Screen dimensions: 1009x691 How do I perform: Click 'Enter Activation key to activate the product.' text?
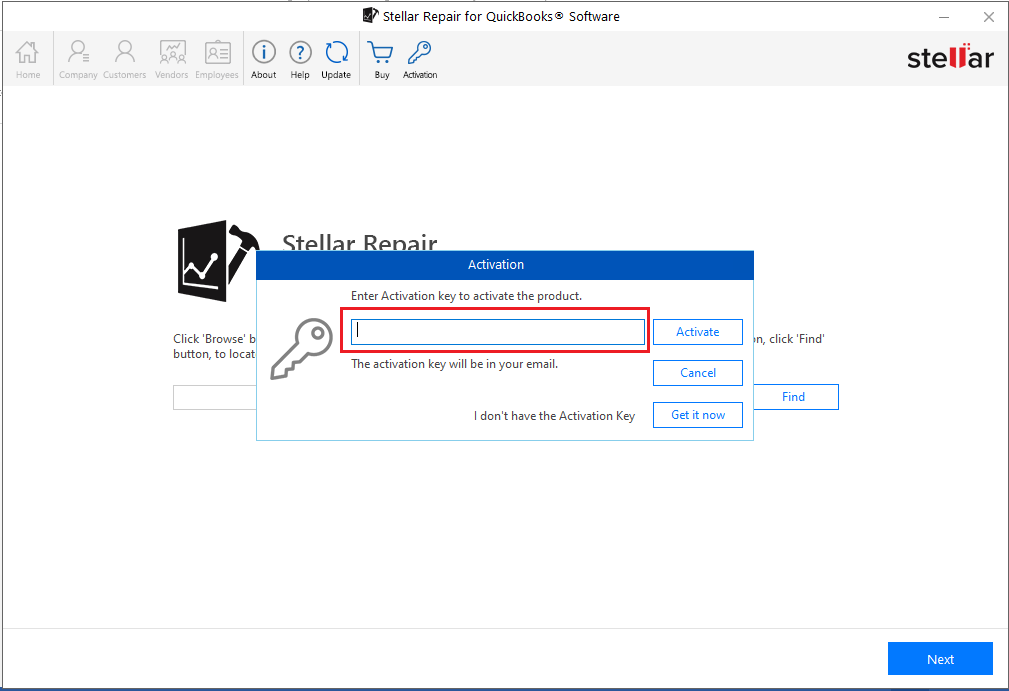tap(466, 296)
